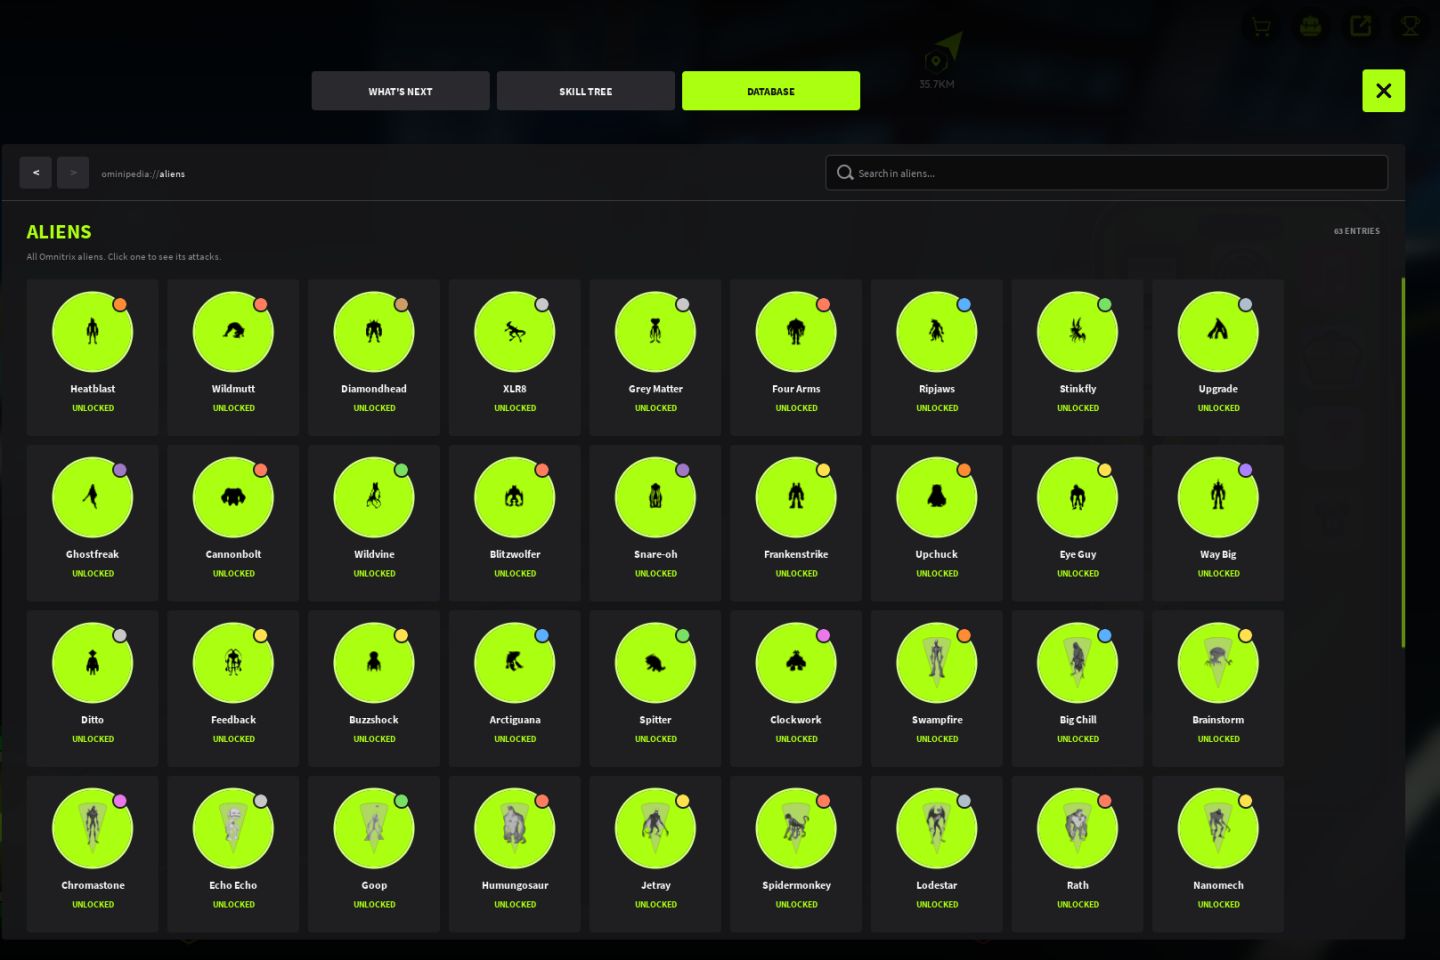
Task: Open the trophy achievements icon
Action: coord(1410,27)
